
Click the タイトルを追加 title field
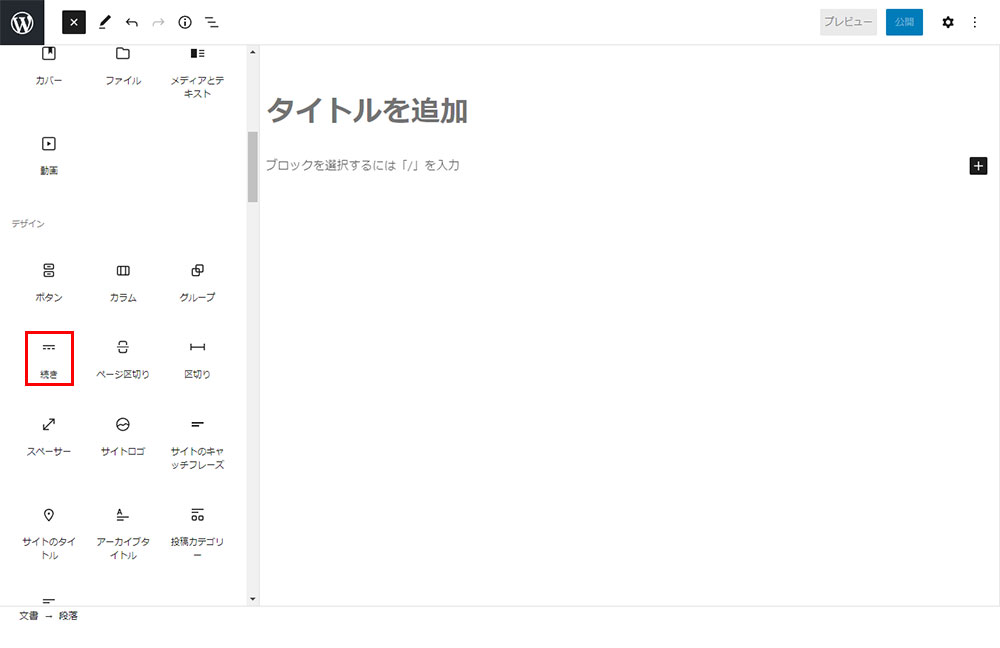pyautogui.click(x=366, y=111)
